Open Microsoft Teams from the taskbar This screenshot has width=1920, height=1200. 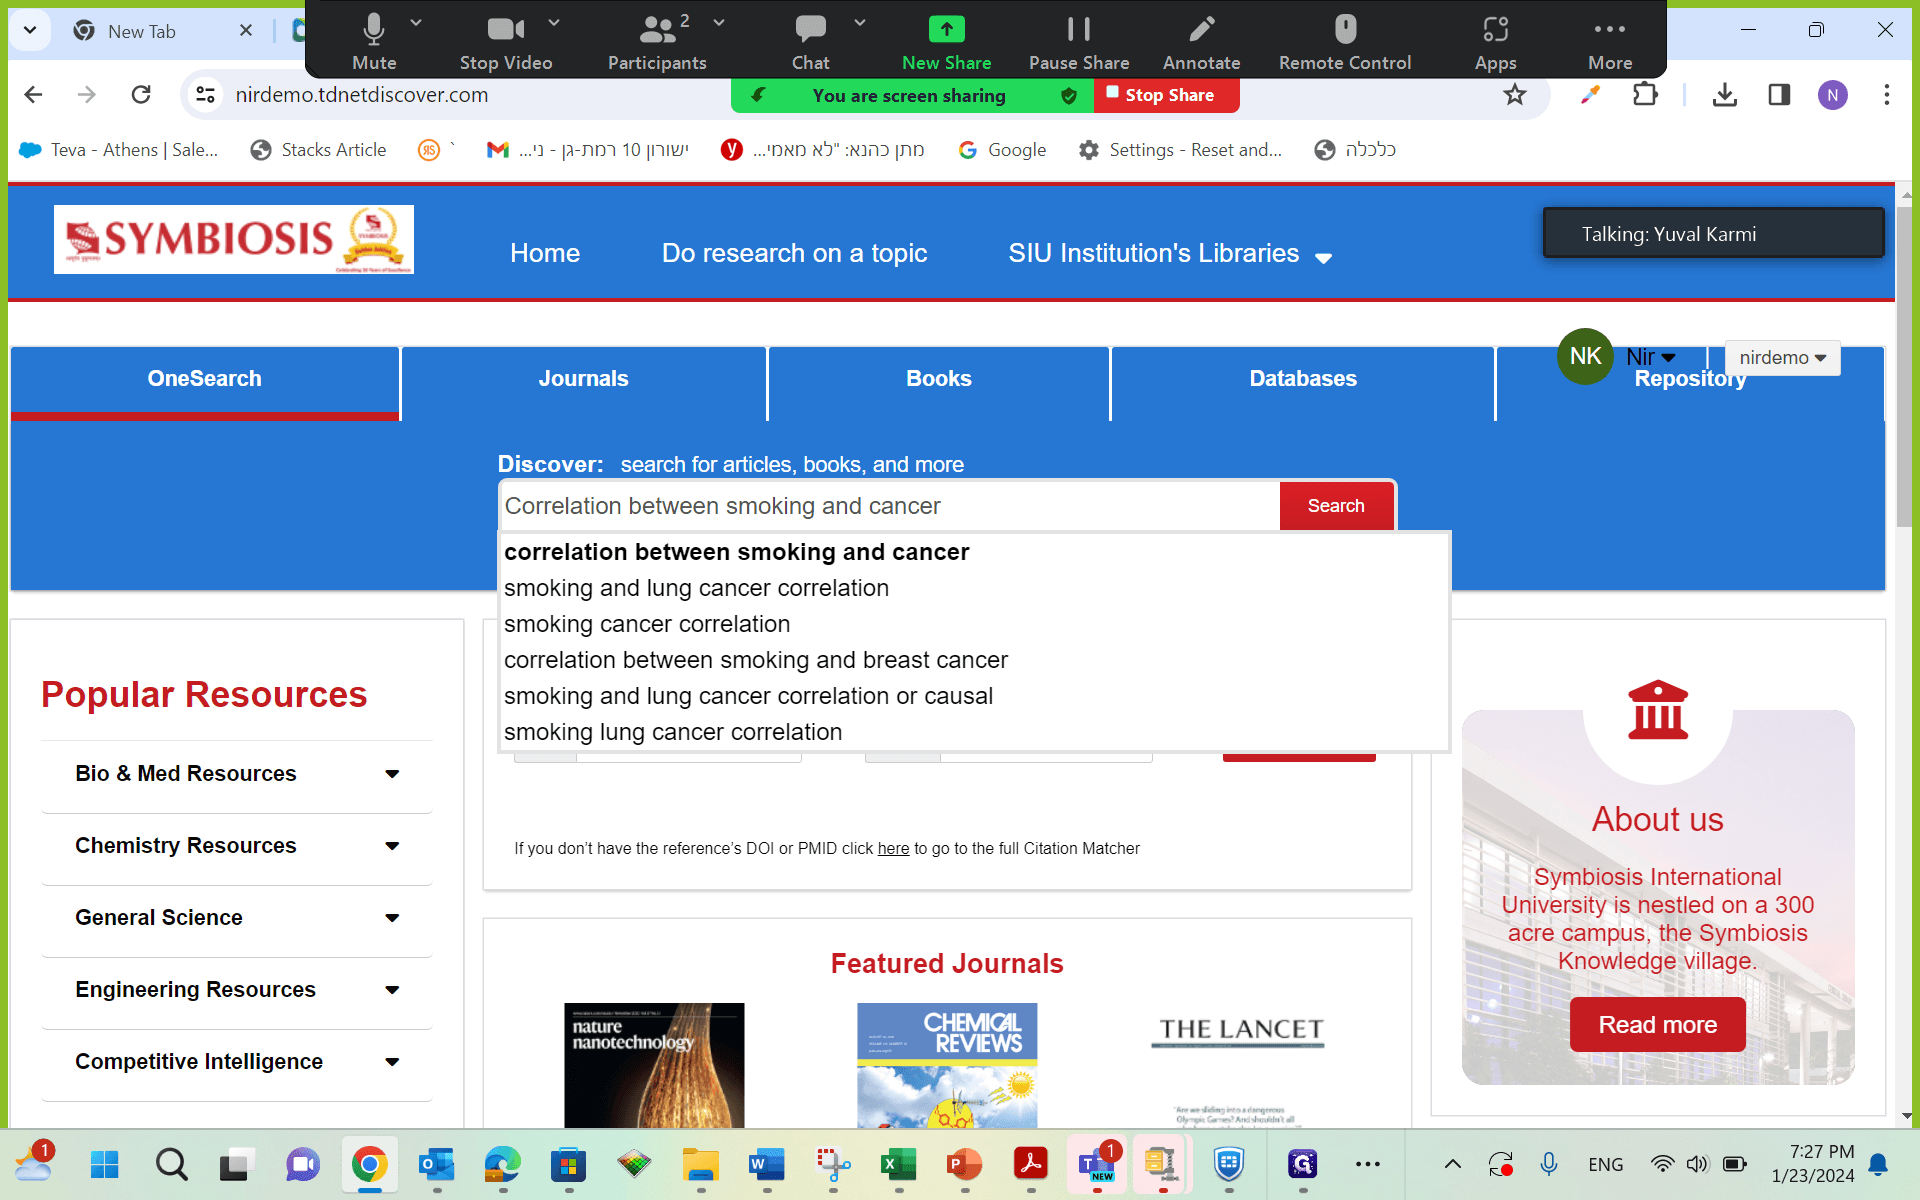(x=1097, y=1164)
